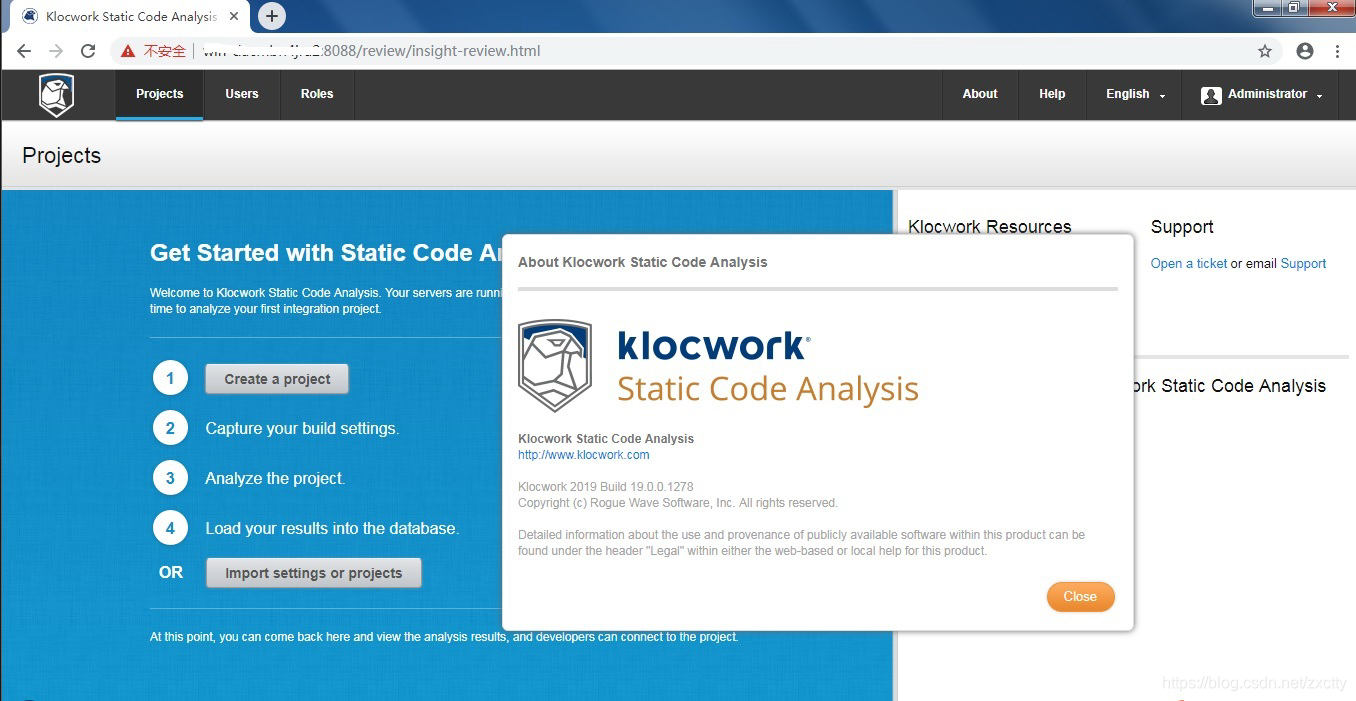Click the Klocwork Resources heading
1356x701 pixels.
[x=989, y=227]
